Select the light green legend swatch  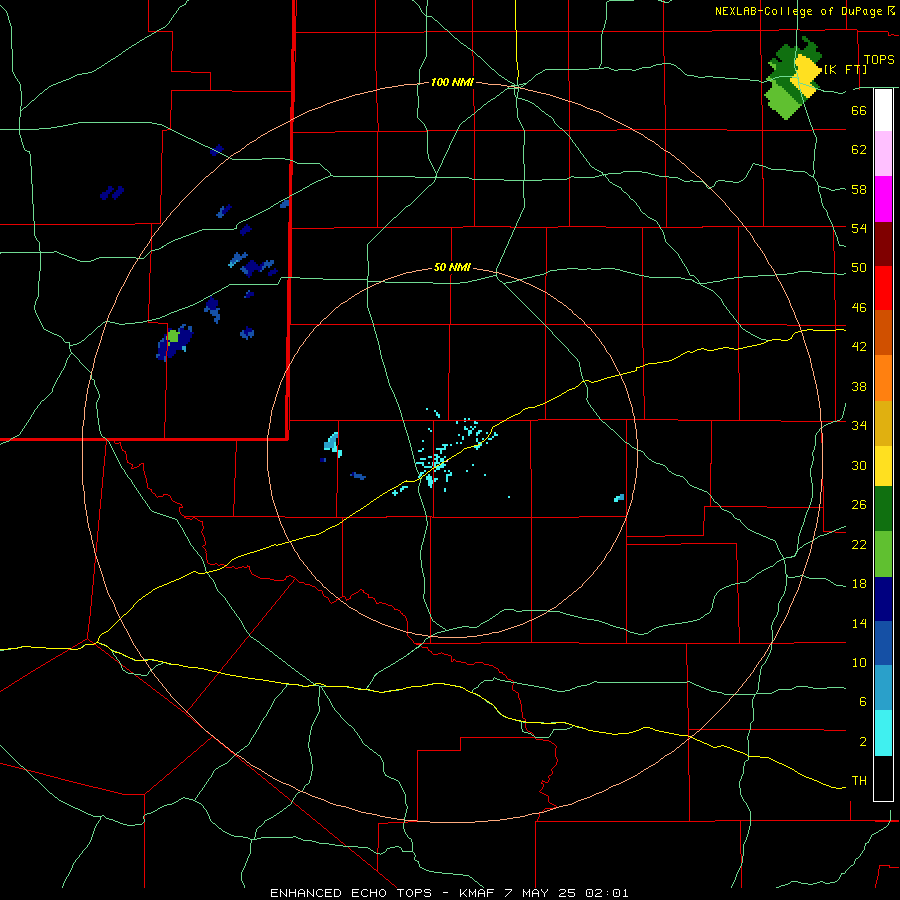point(883,554)
